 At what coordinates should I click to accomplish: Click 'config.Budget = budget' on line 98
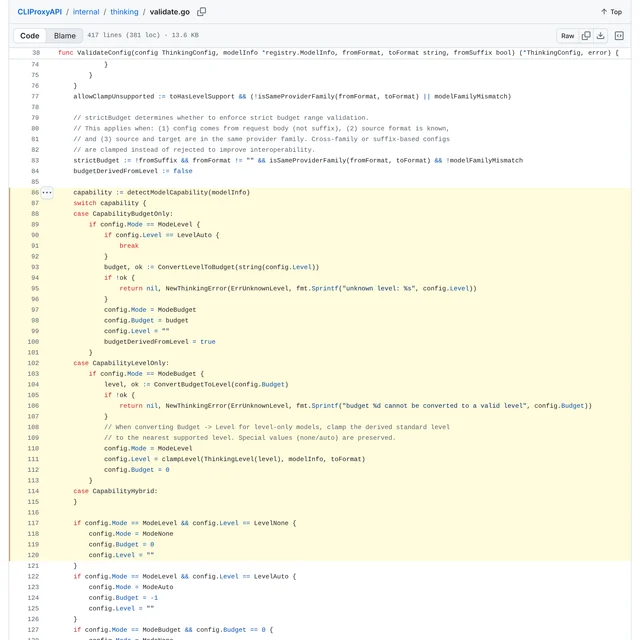click(146, 320)
